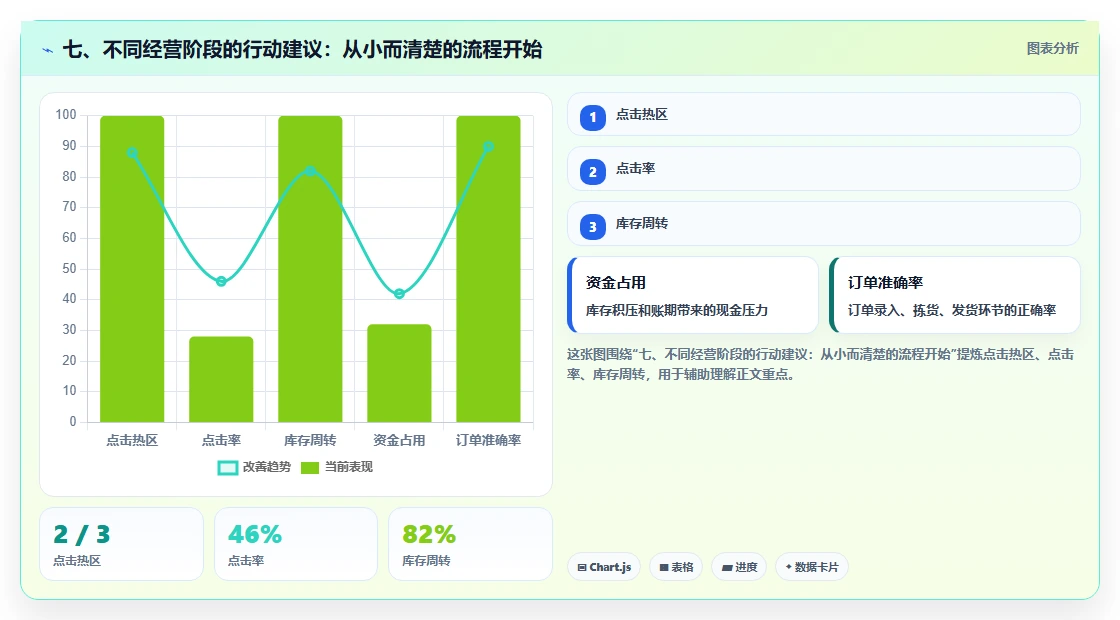Viewport: 1120px width, 620px height.
Task: Click the 0 y-axis label
Action: [73, 421]
